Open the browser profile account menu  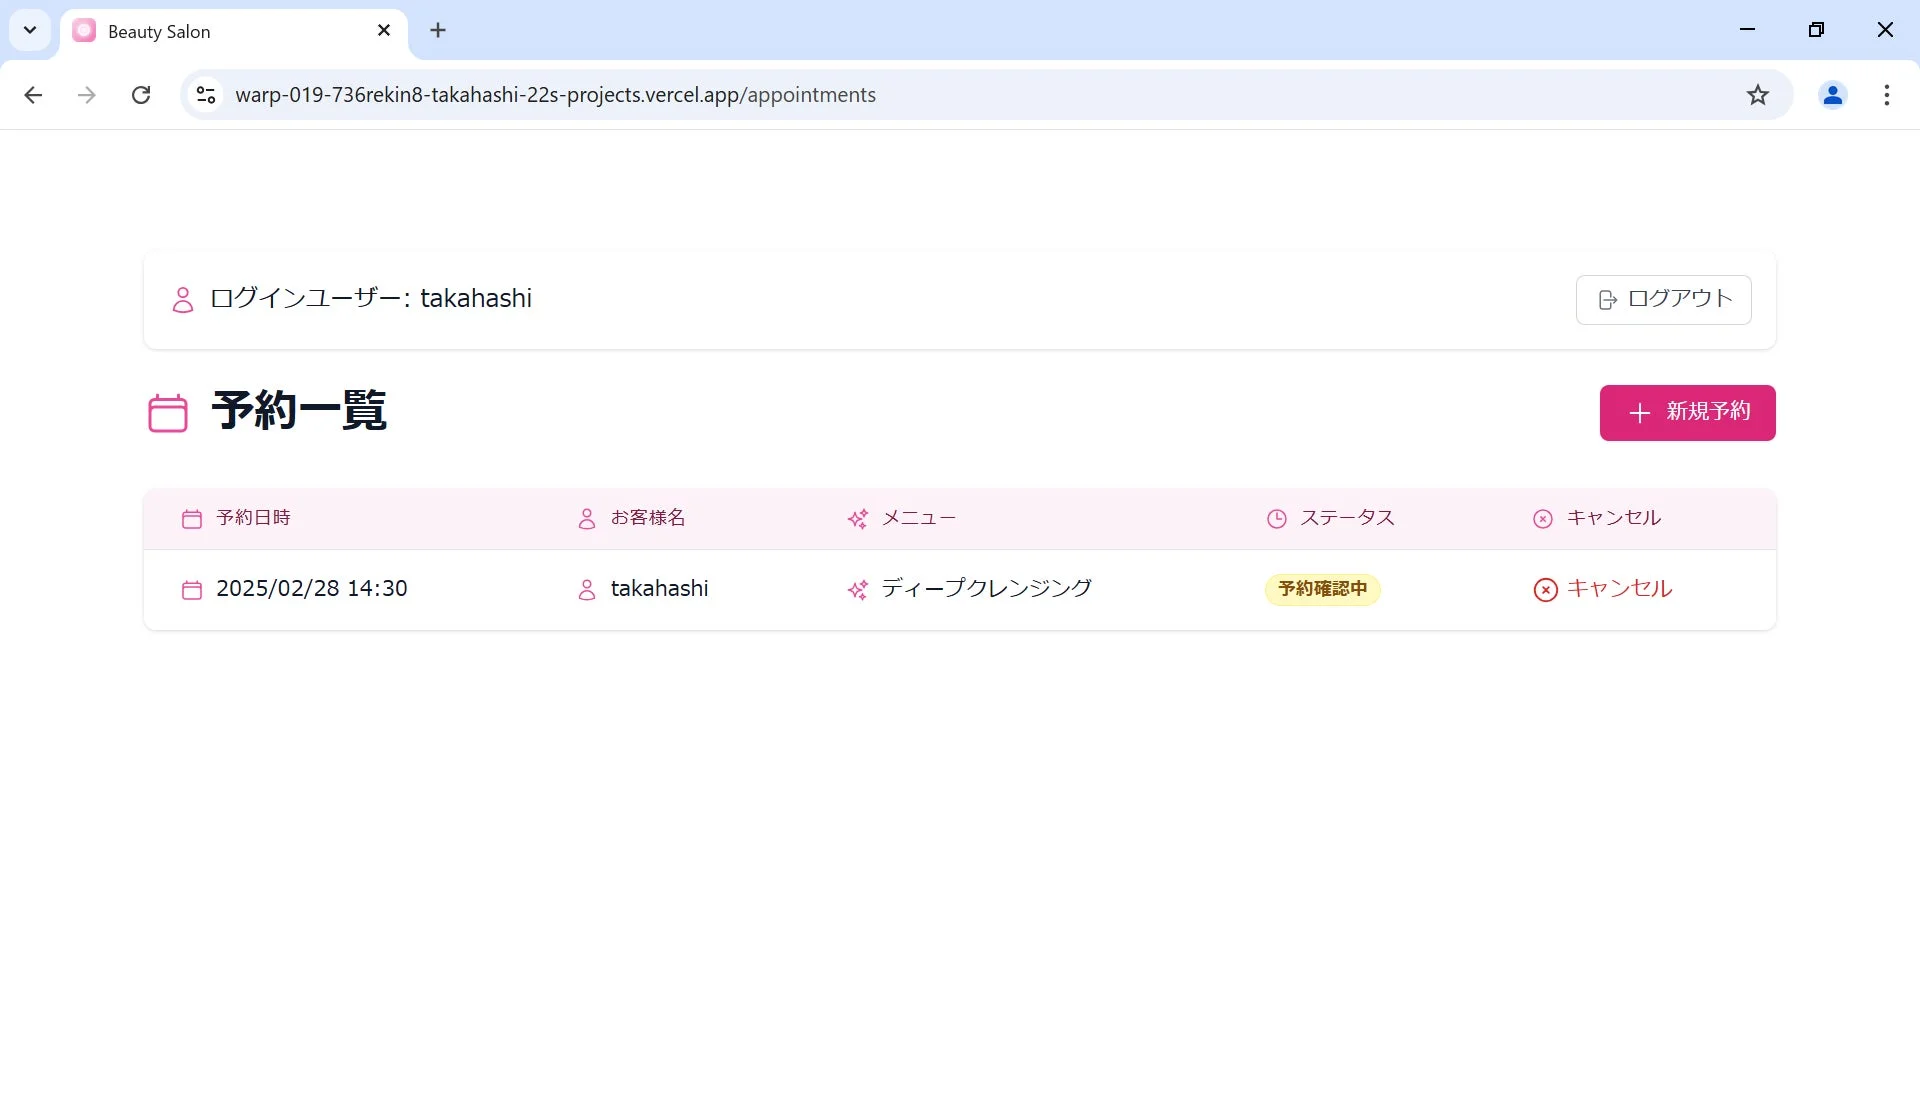coord(1832,95)
